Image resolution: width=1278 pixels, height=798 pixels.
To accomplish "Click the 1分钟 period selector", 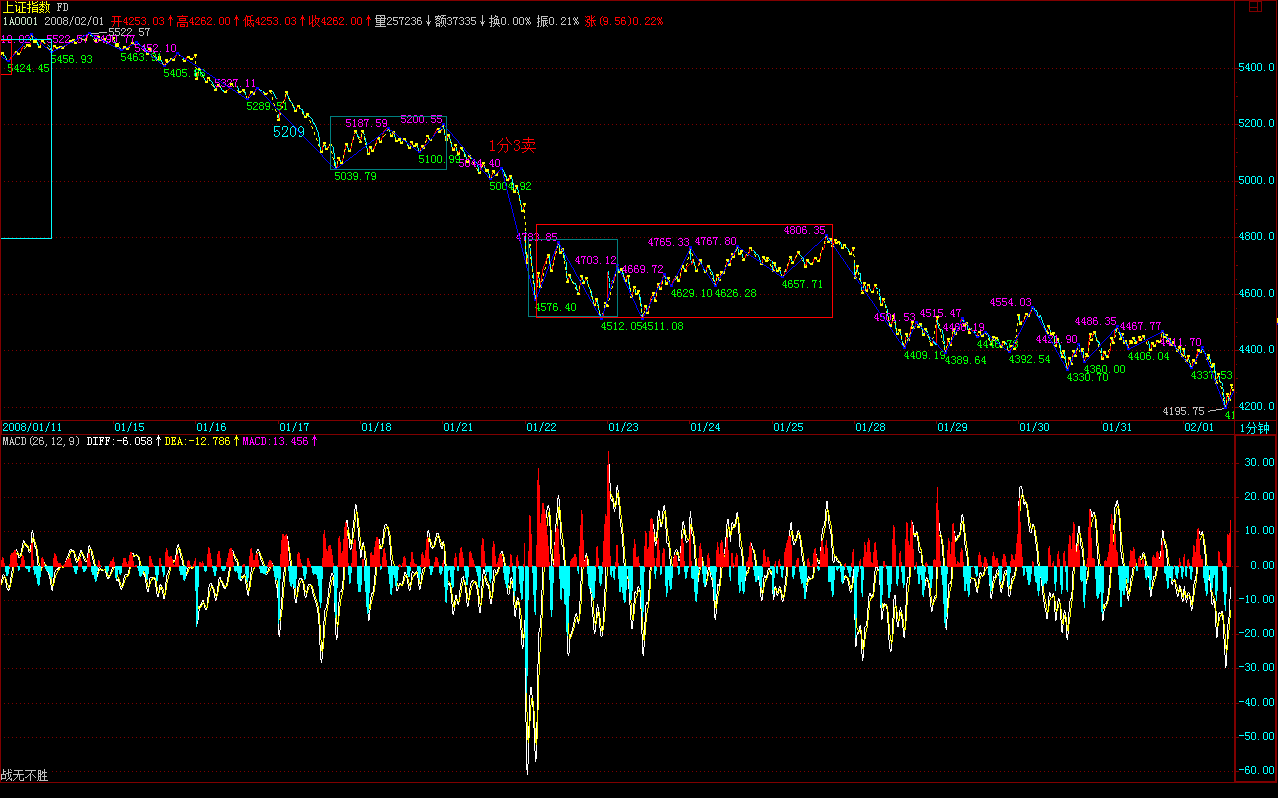I will coord(1254,428).
